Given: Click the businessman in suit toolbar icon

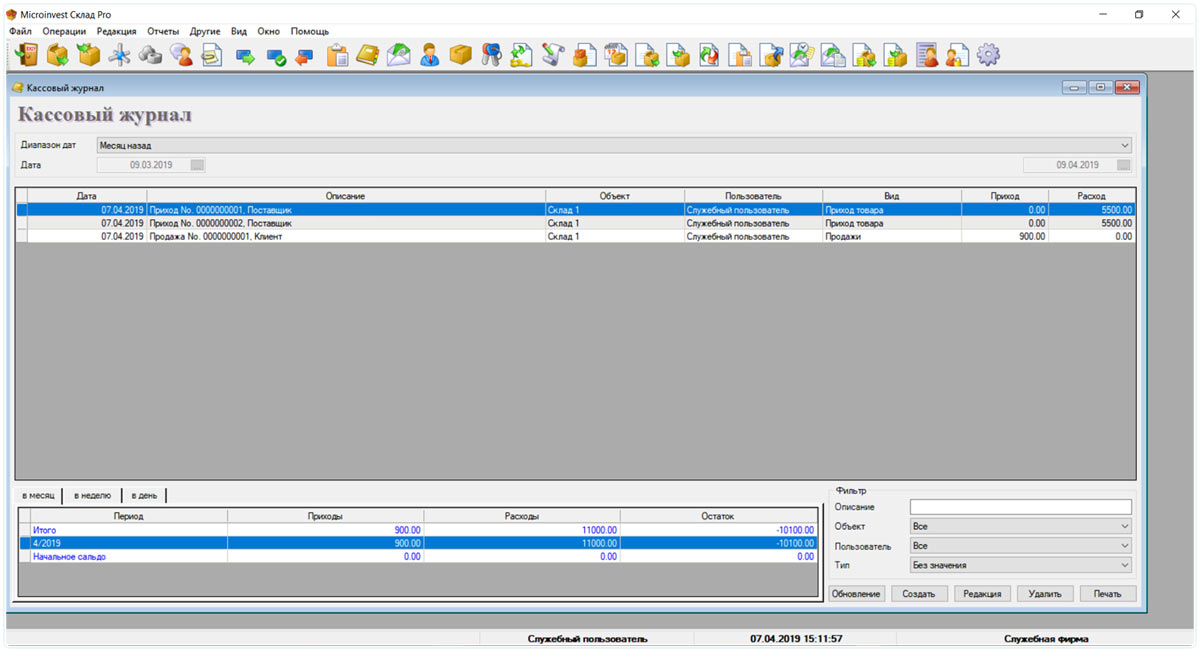Looking at the screenshot, I should click(x=429, y=55).
